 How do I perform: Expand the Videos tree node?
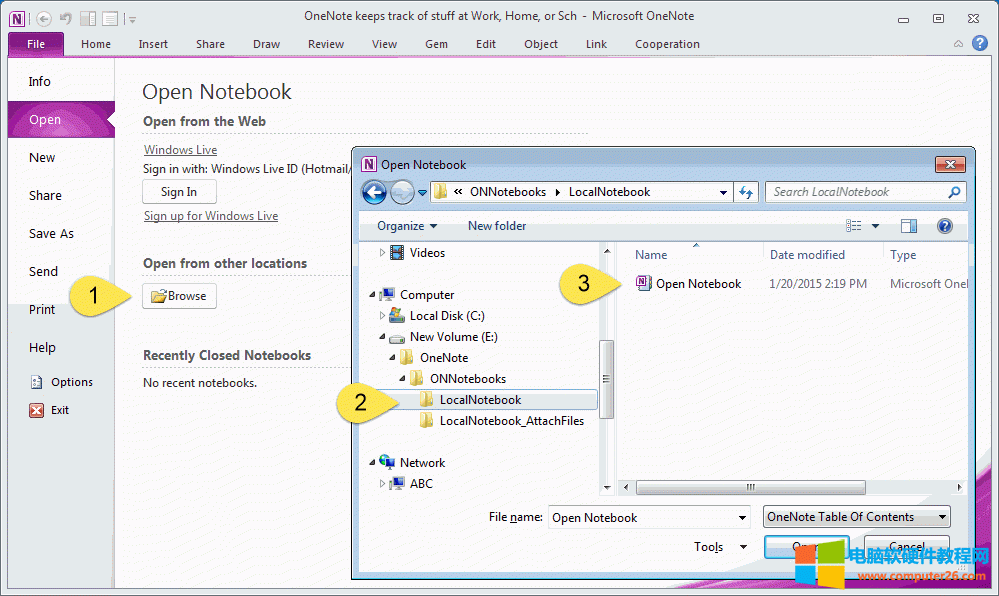tap(382, 253)
